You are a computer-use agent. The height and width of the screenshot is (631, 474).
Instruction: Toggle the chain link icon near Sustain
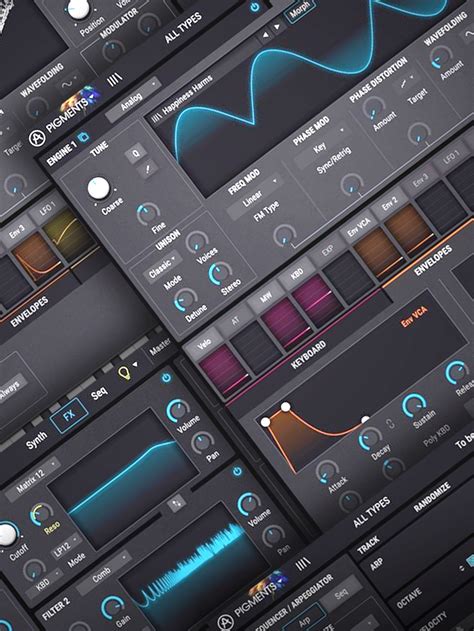point(389,423)
